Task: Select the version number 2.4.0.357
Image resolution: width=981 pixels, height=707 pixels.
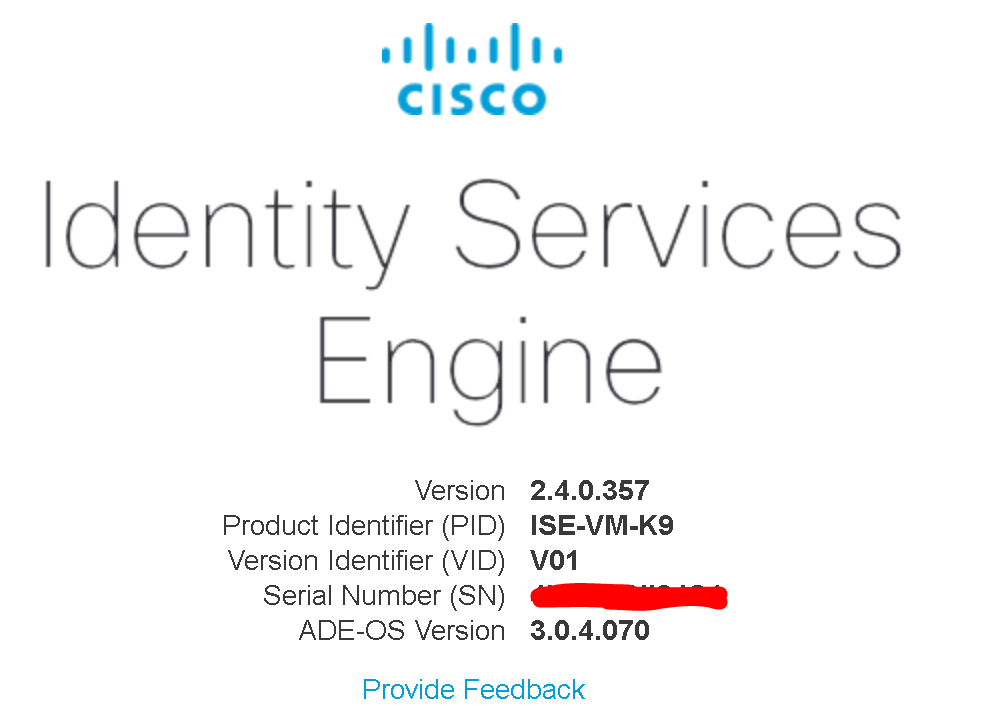Action: [x=589, y=491]
